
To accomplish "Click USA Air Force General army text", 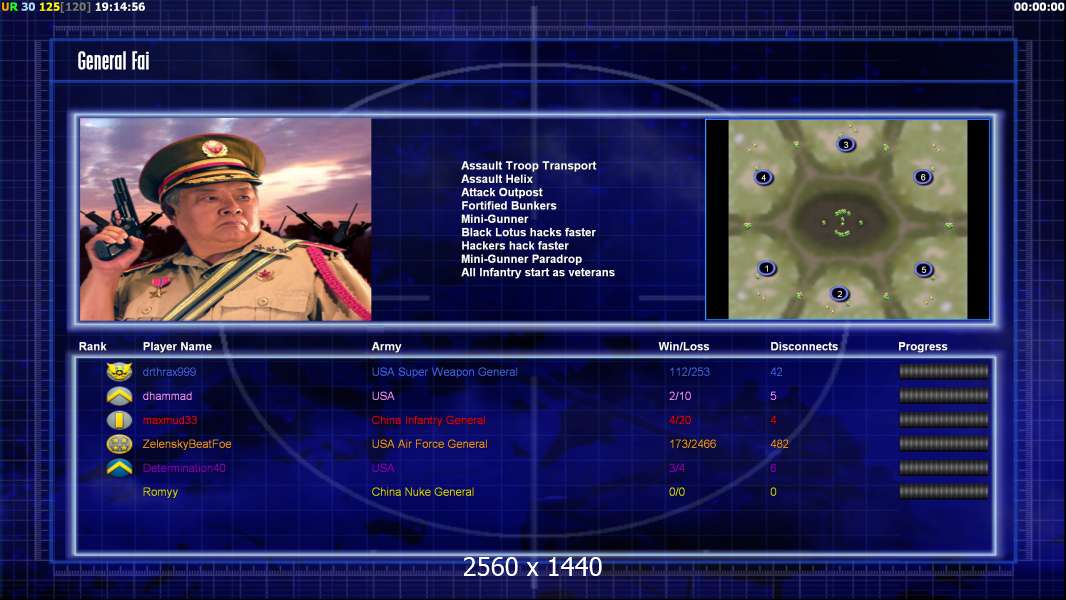I will coord(430,444).
